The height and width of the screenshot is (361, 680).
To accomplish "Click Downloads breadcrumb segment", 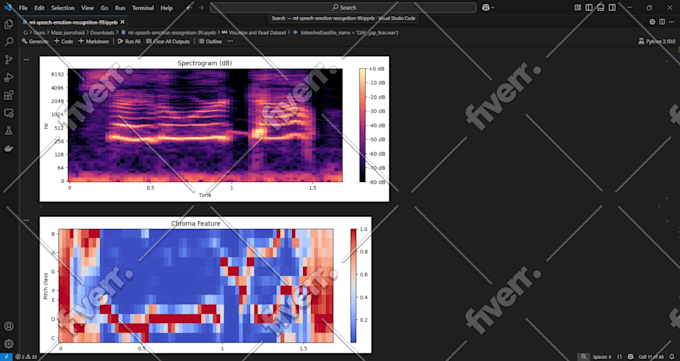I will click(x=102, y=33).
